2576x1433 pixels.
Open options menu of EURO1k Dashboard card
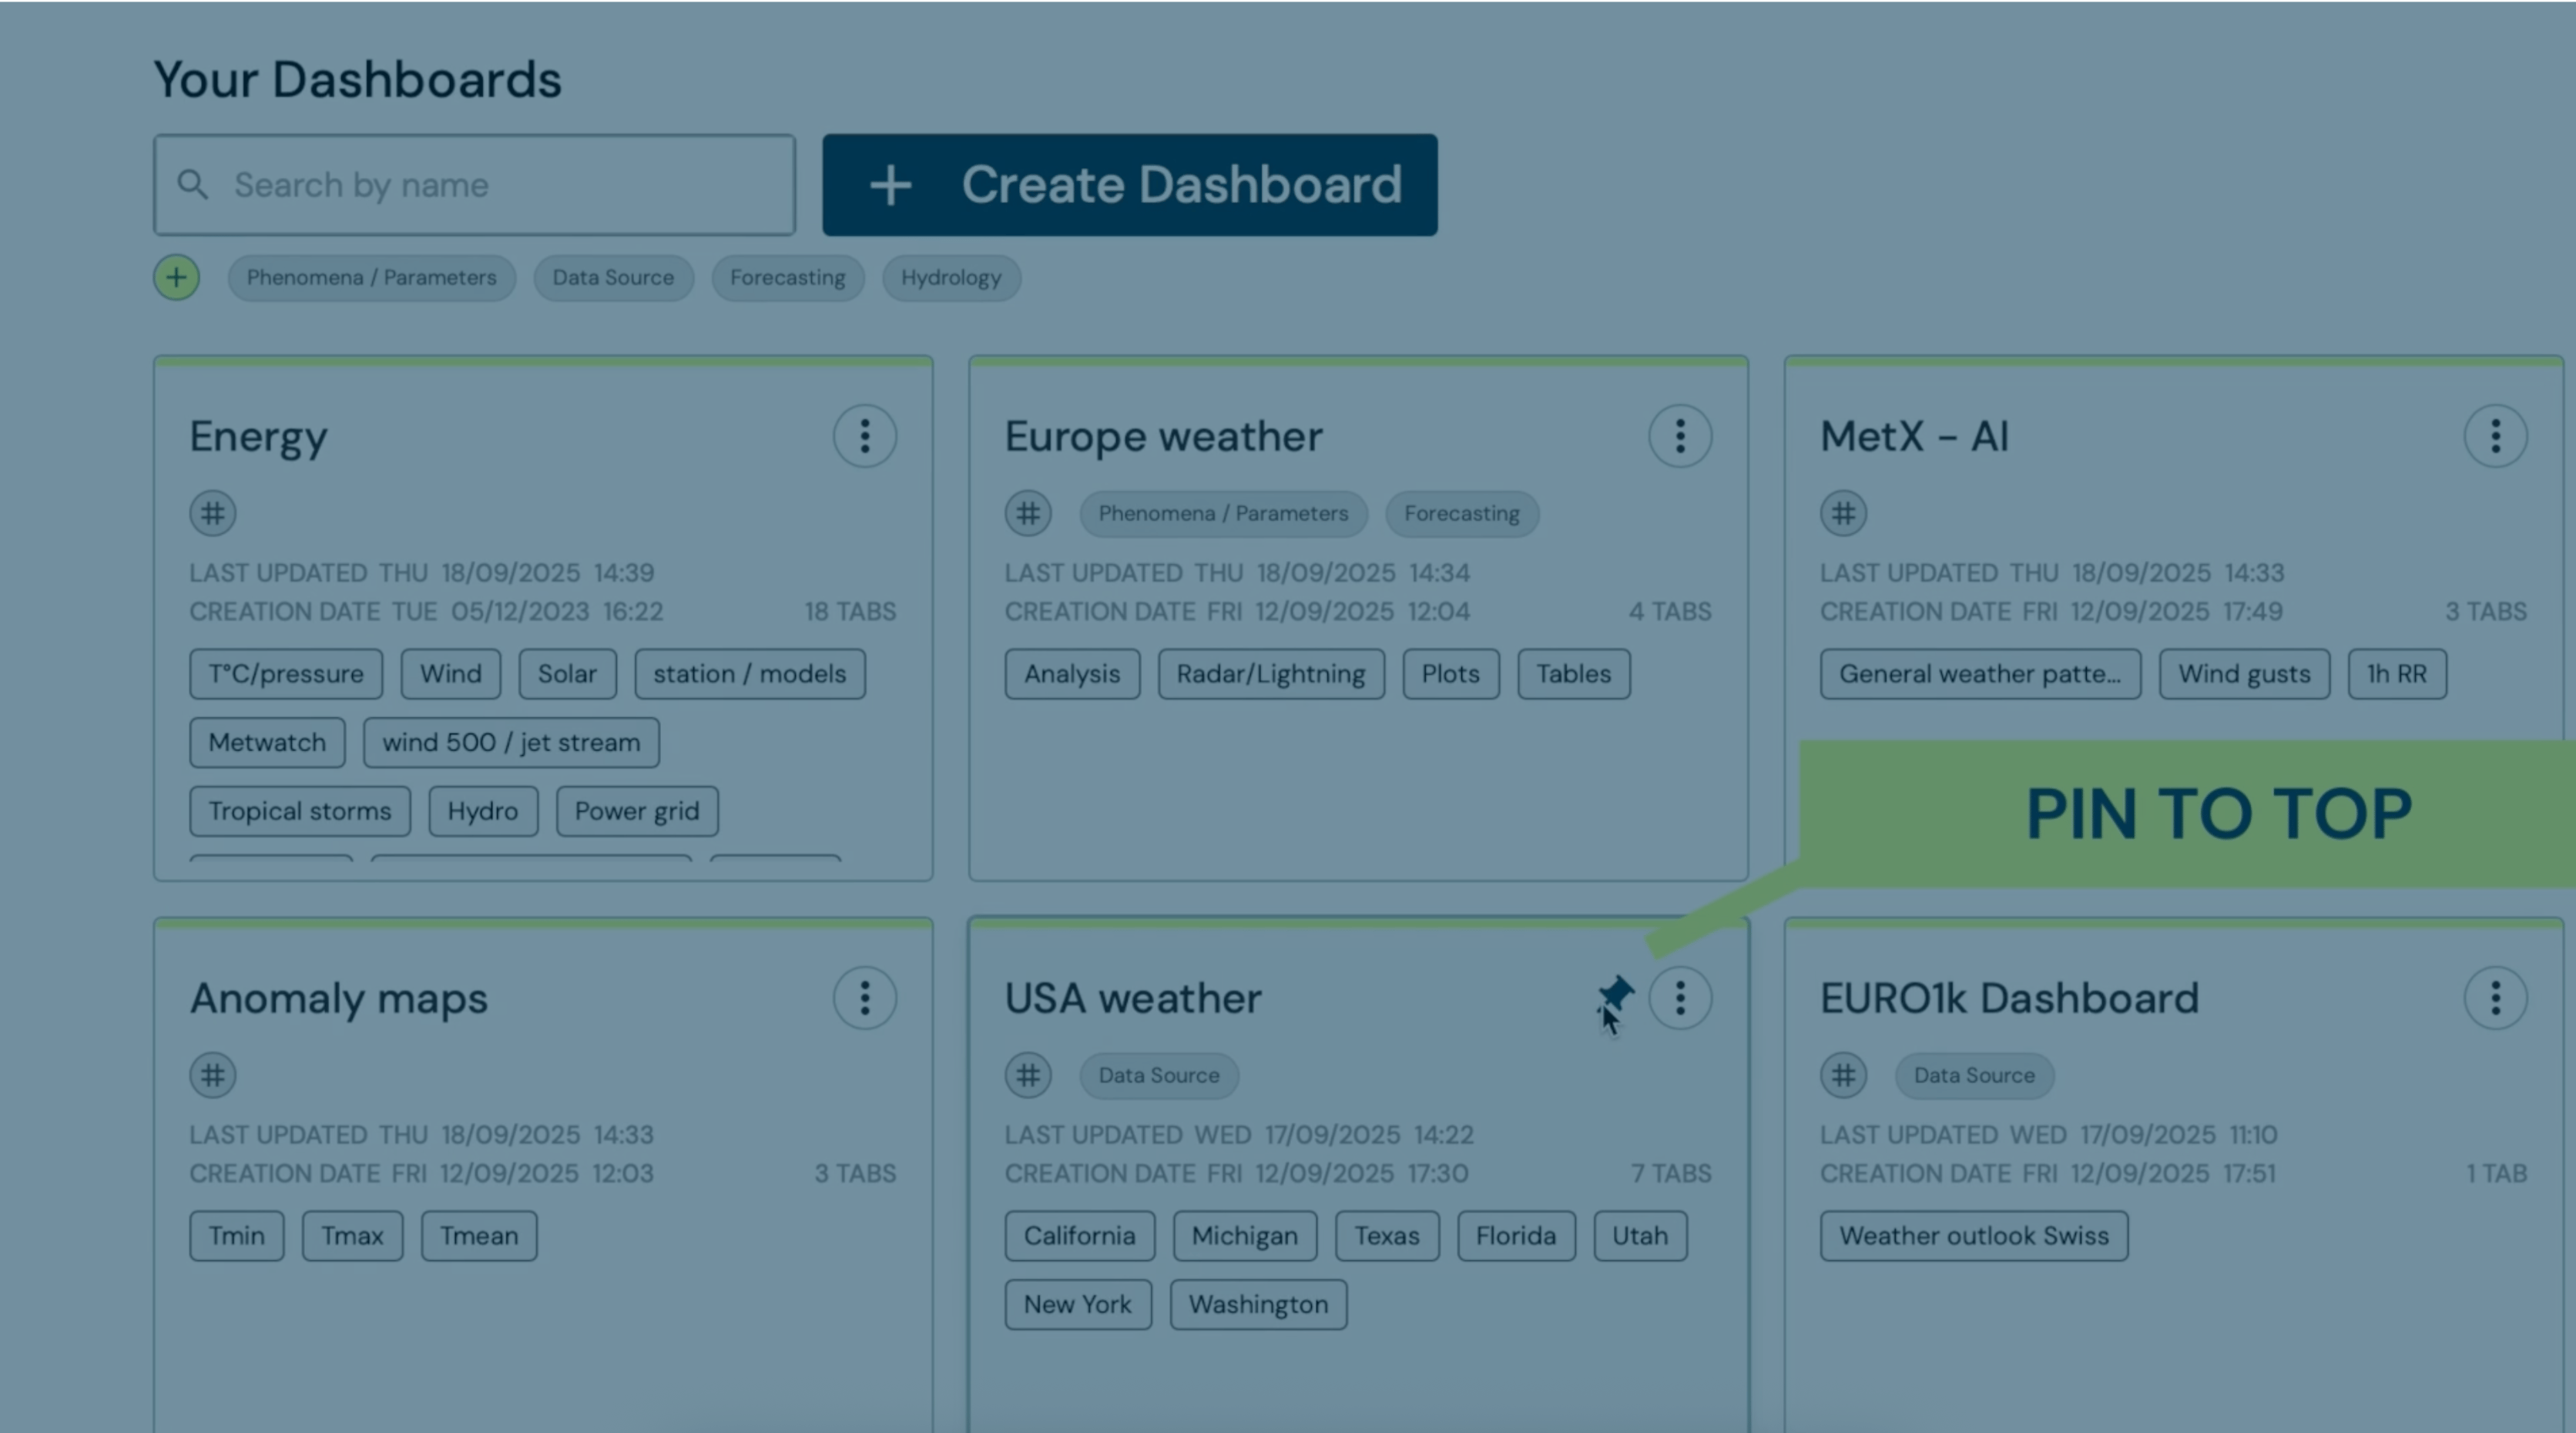pyautogui.click(x=2495, y=998)
